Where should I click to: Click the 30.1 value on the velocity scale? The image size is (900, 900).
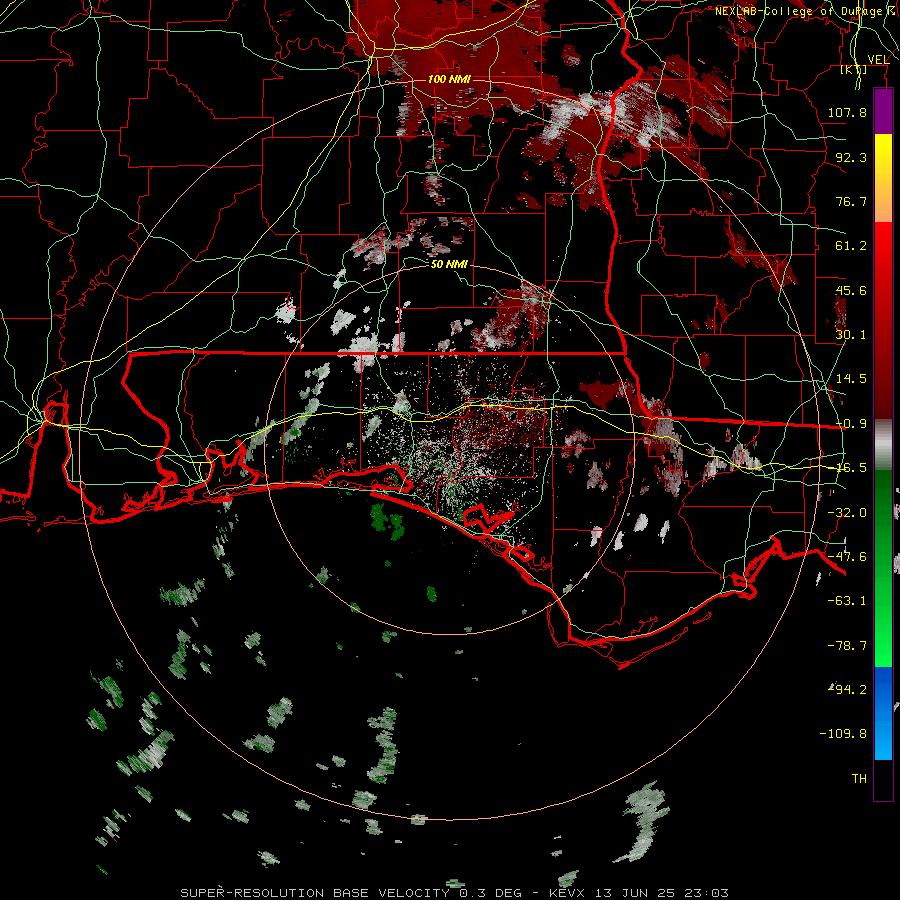(851, 335)
